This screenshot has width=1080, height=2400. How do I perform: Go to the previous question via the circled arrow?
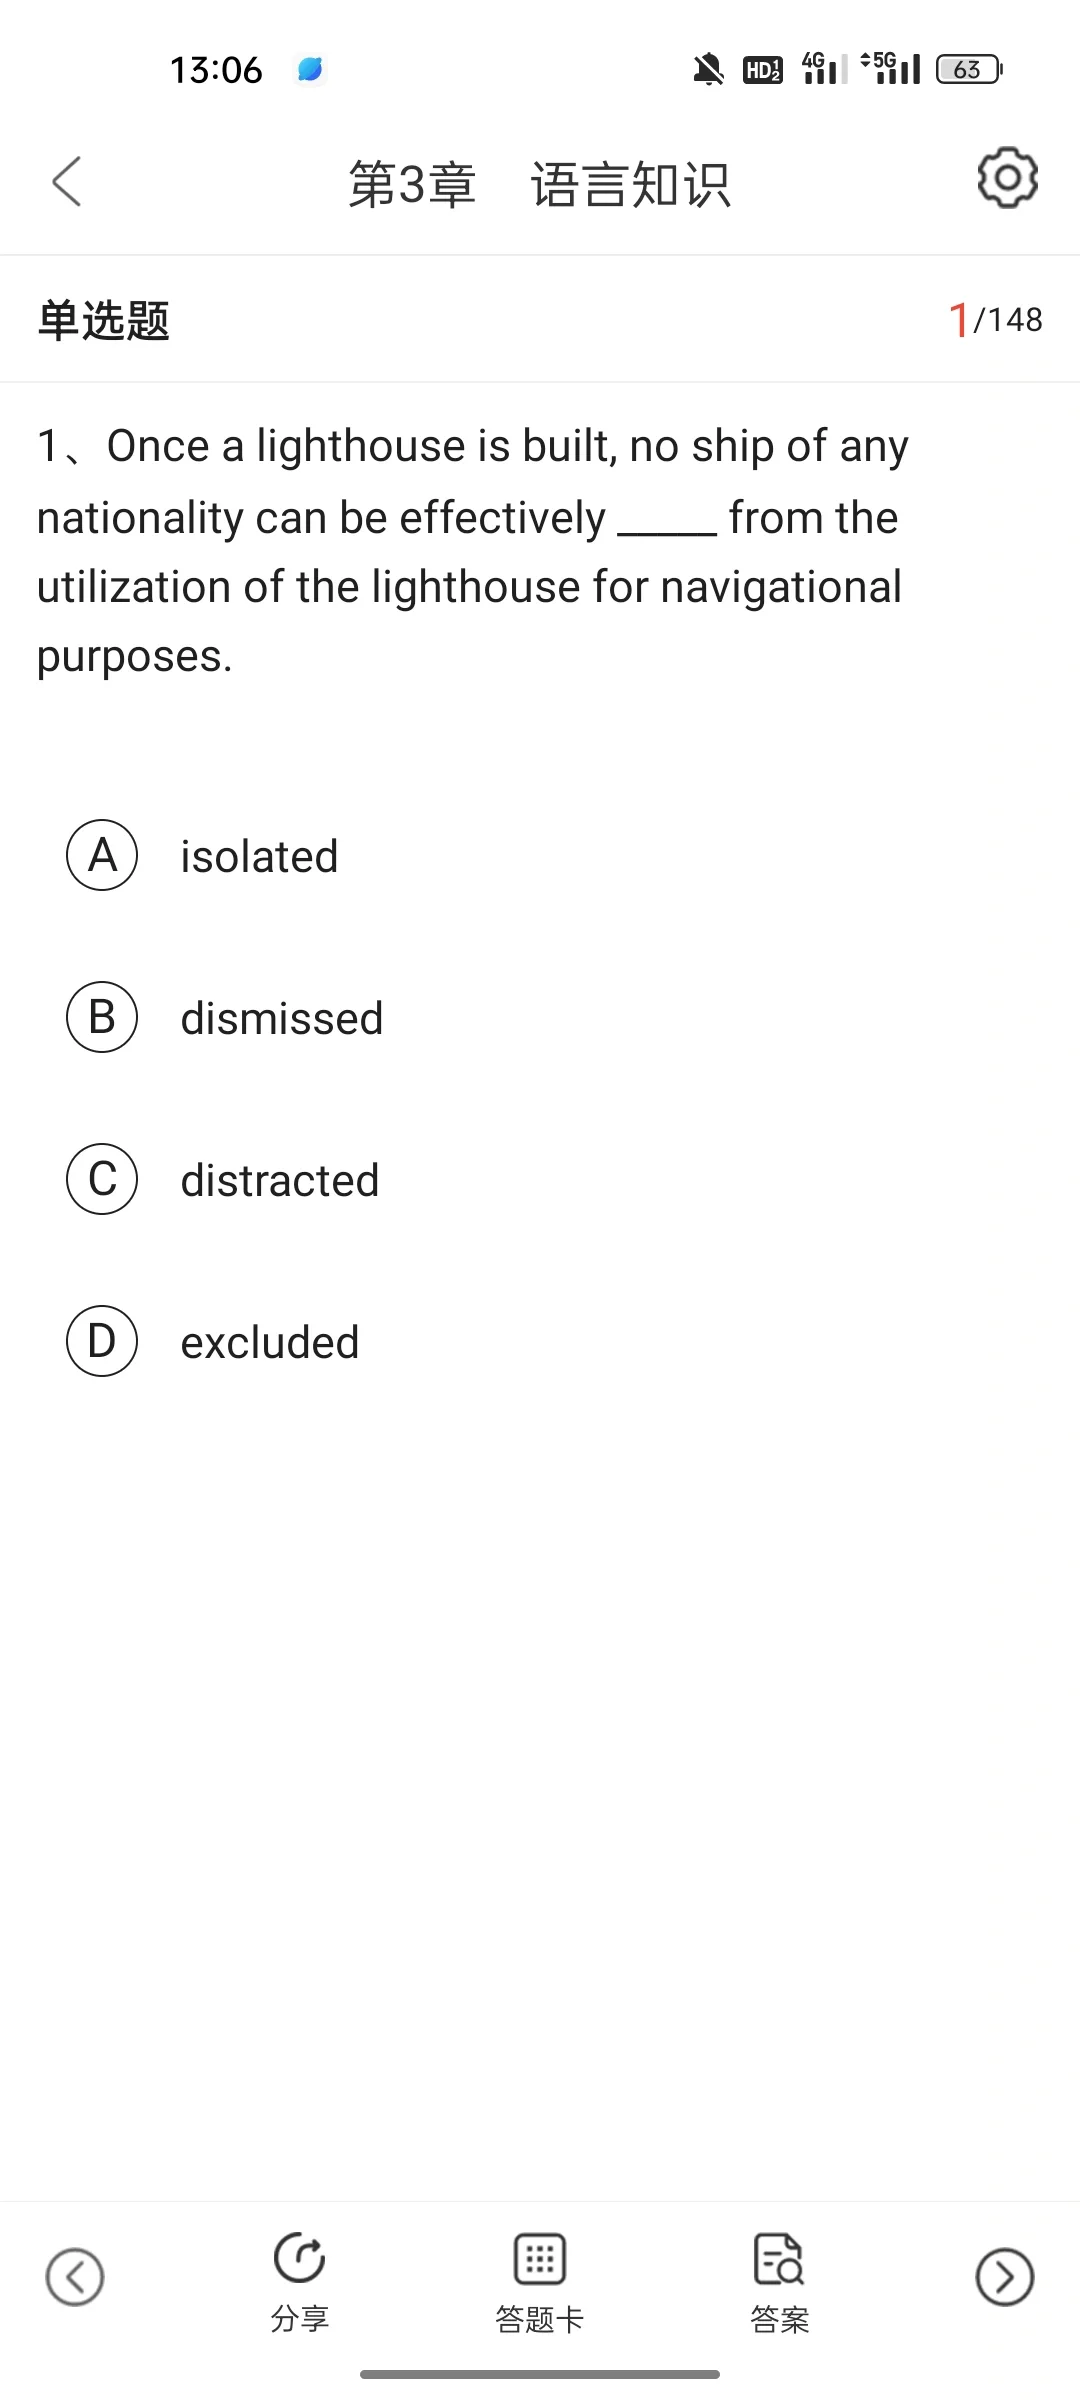pyautogui.click(x=75, y=2277)
